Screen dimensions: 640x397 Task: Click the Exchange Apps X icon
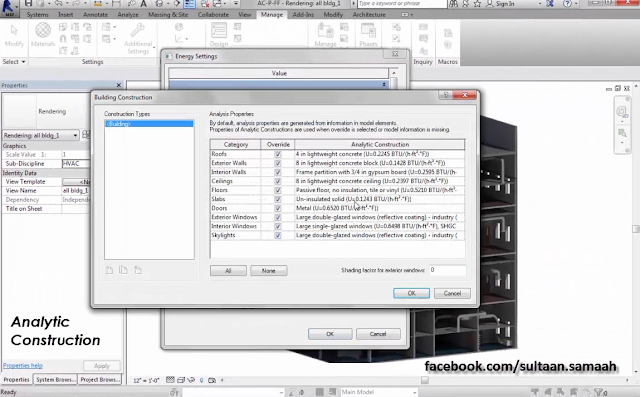[549, 4]
